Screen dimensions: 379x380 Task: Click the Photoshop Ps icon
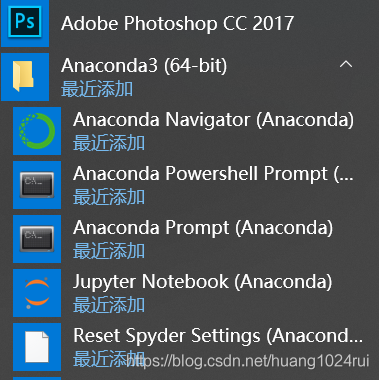pyautogui.click(x=25, y=22)
